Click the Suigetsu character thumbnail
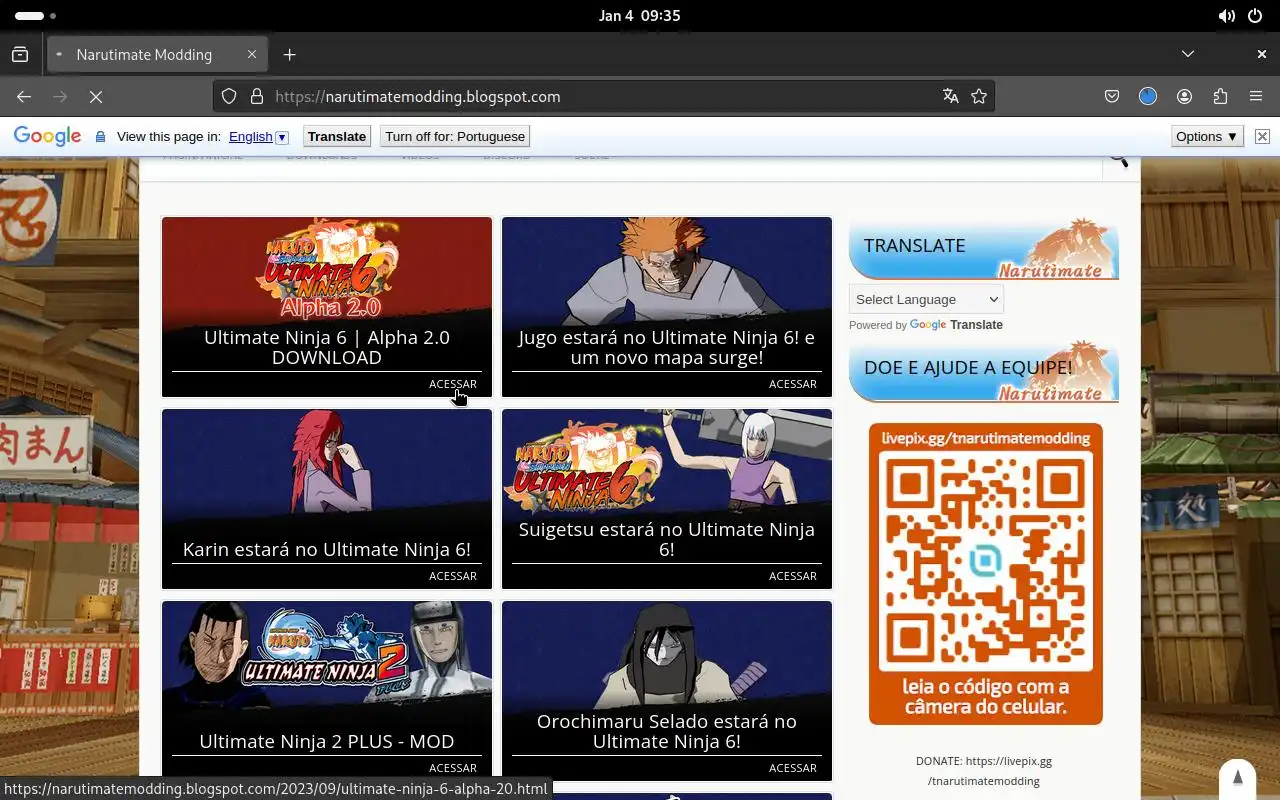The height and width of the screenshot is (800, 1280). [x=667, y=462]
